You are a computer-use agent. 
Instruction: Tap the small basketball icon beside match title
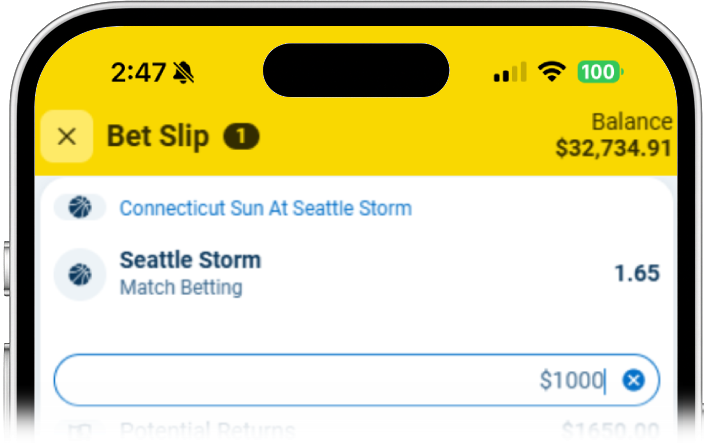click(80, 208)
